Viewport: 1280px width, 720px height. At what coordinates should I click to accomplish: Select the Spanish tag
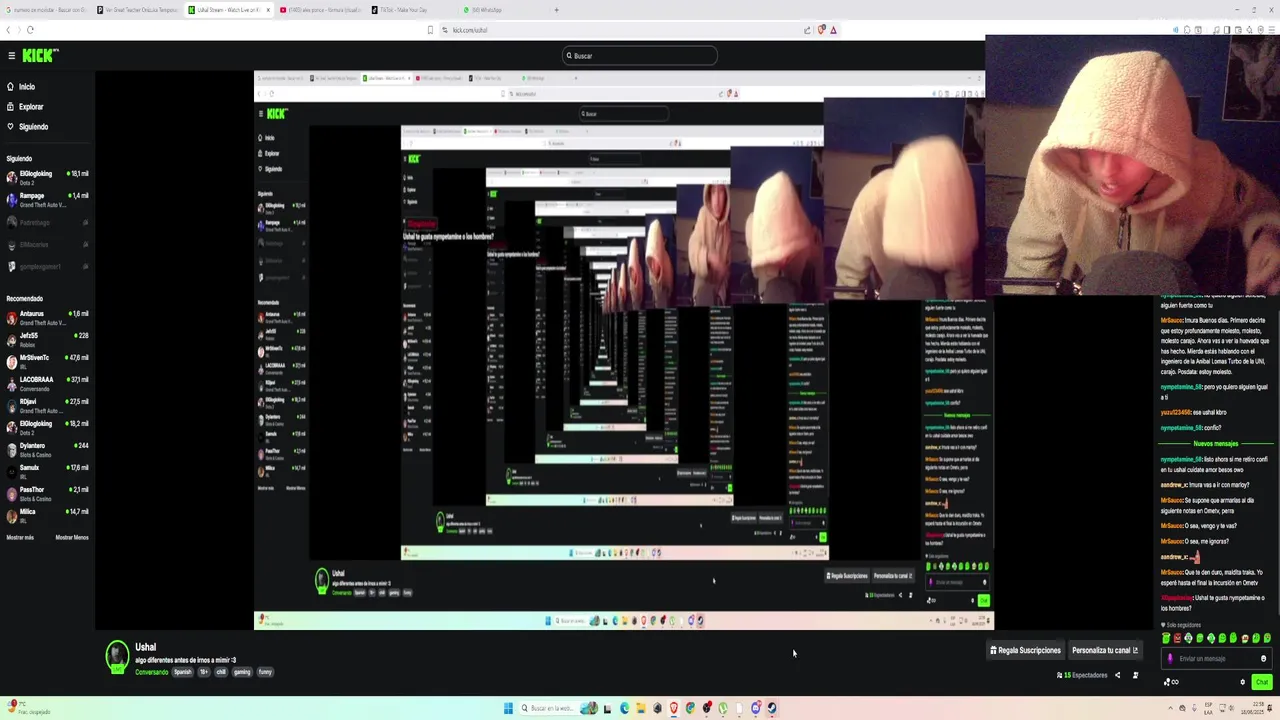click(x=182, y=672)
